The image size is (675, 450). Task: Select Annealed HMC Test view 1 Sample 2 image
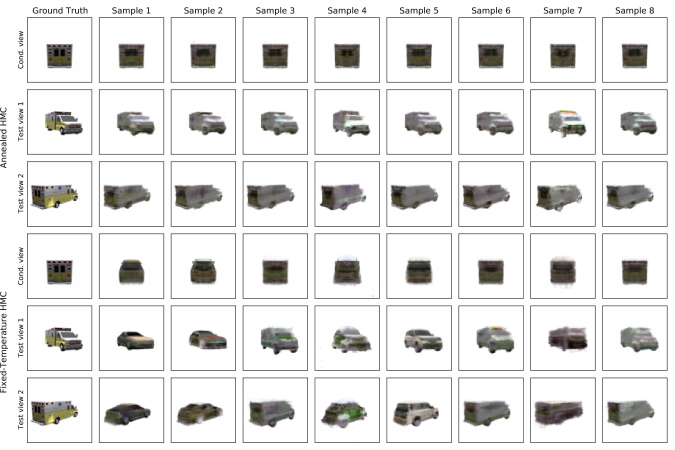(x=203, y=122)
